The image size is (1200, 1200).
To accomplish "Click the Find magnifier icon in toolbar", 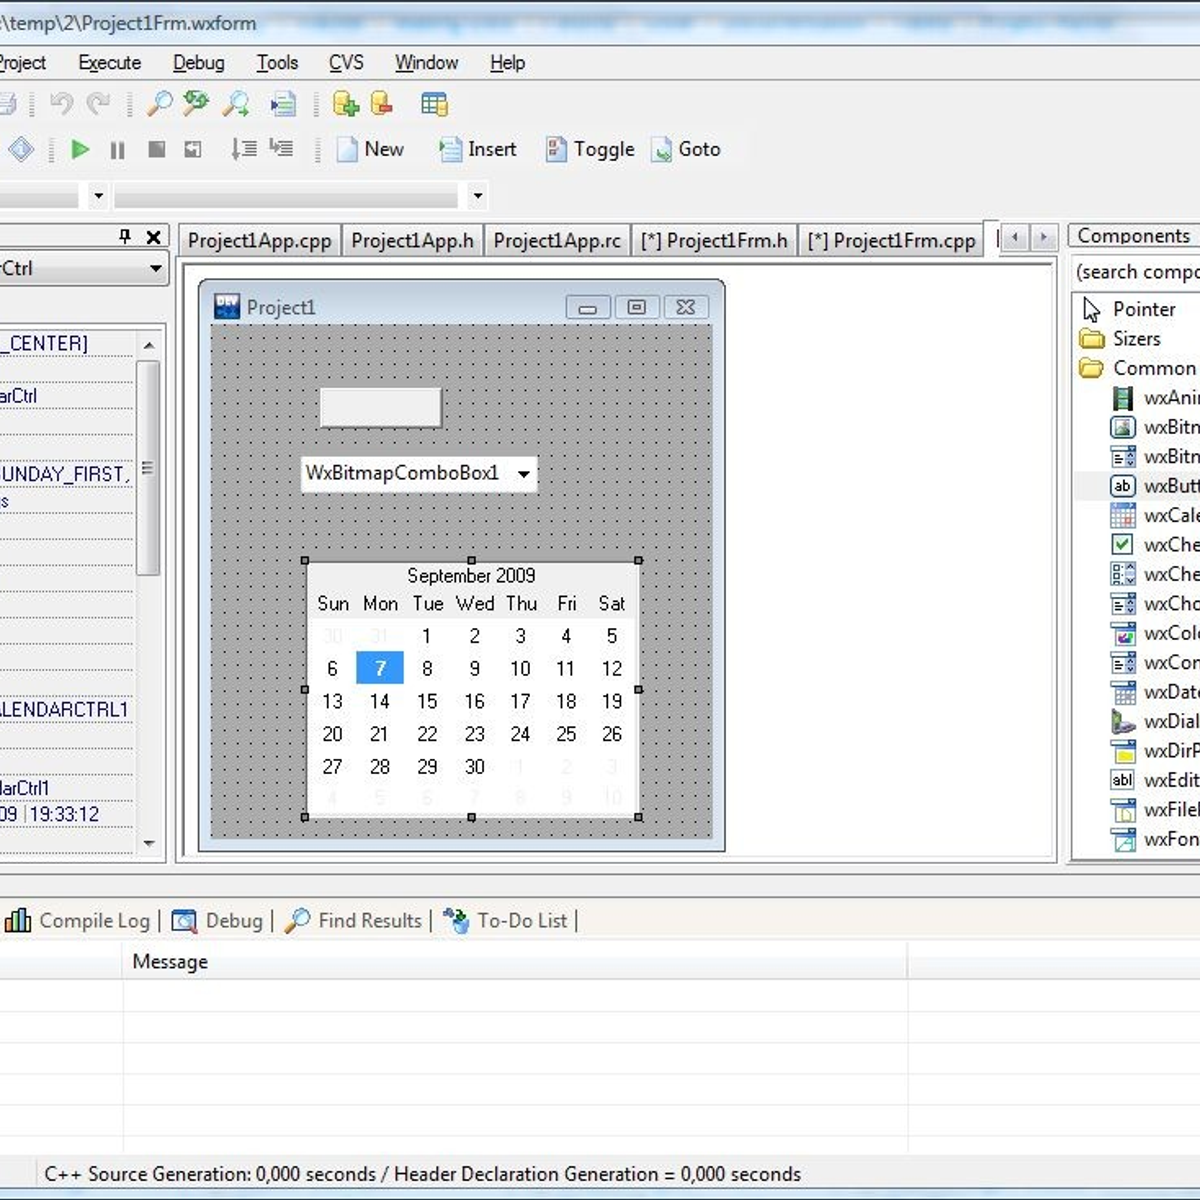I will (x=159, y=104).
